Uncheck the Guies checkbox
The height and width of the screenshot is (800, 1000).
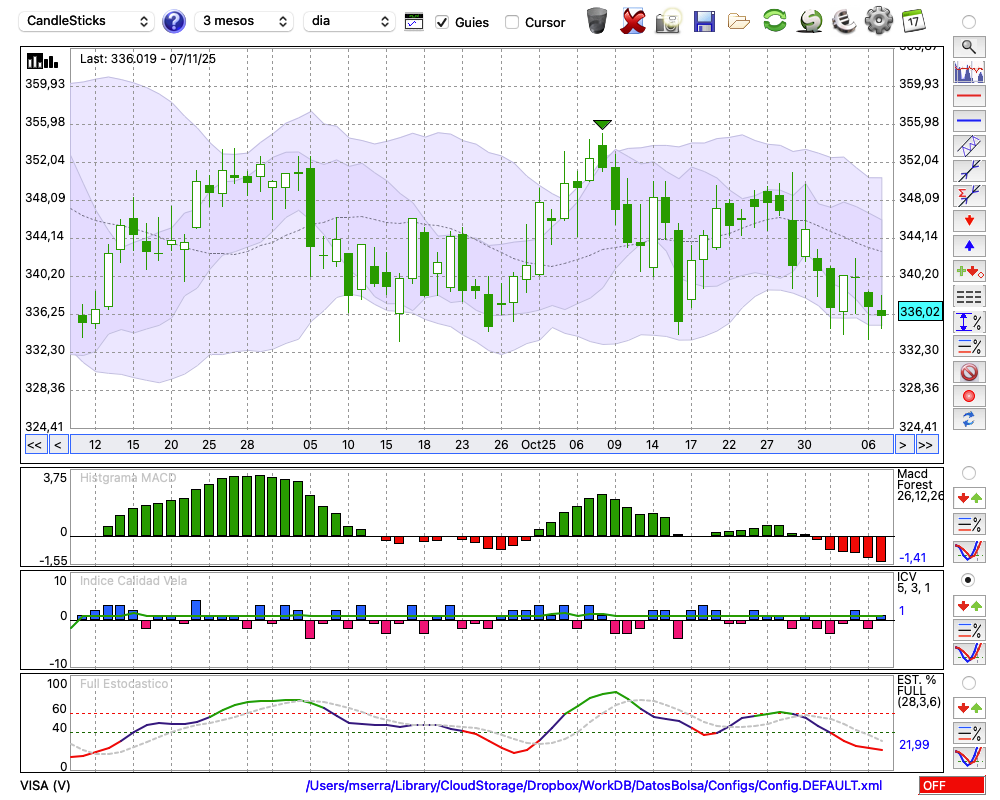pos(442,22)
